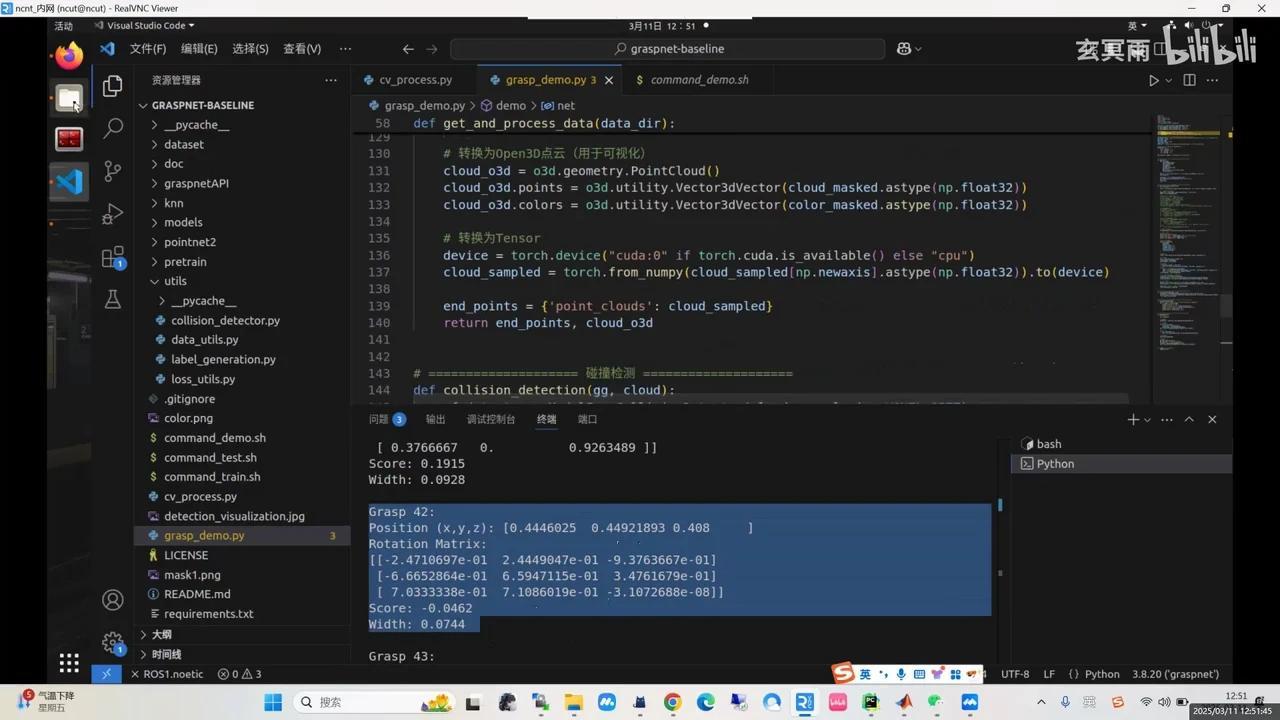1280x720 pixels.
Task: Collapse the utils folder in Explorer
Action: click(x=175, y=281)
